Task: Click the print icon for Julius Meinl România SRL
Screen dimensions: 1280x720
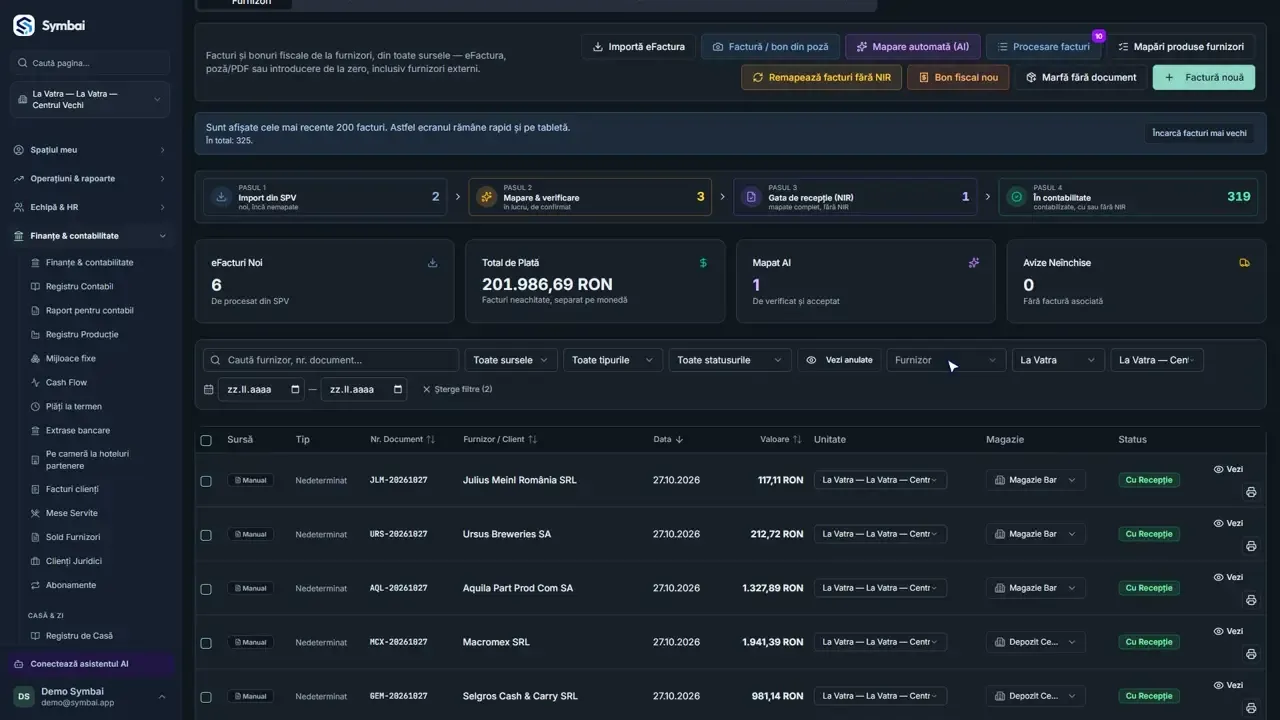Action: point(1251,492)
